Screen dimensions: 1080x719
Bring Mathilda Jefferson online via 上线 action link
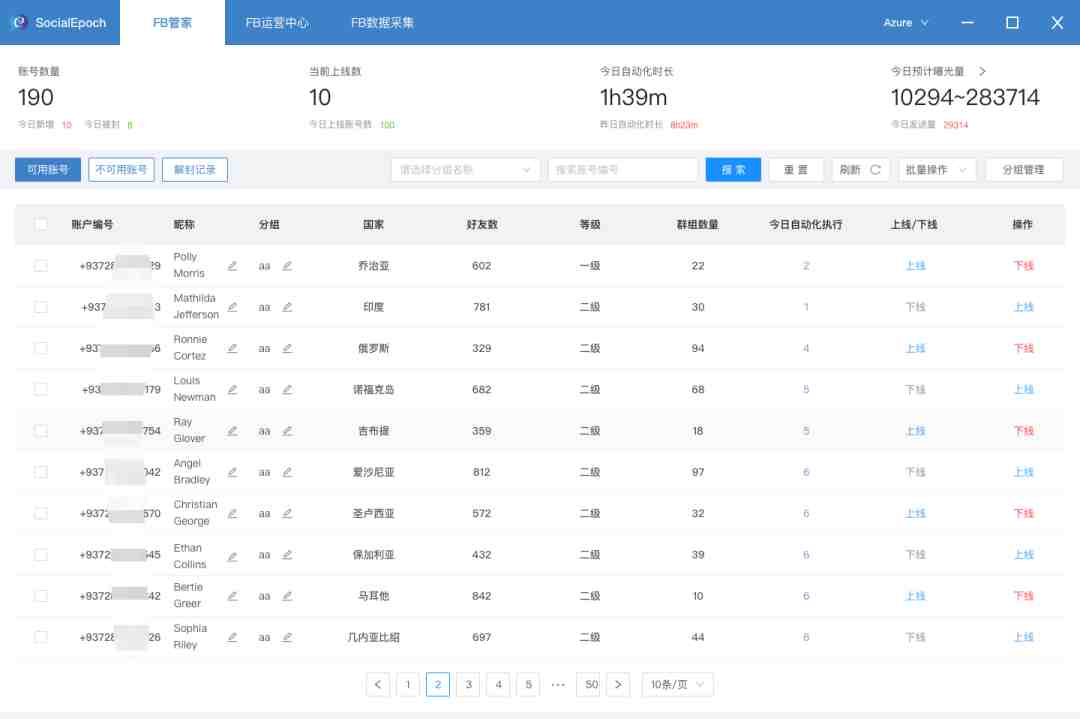(x=1024, y=307)
